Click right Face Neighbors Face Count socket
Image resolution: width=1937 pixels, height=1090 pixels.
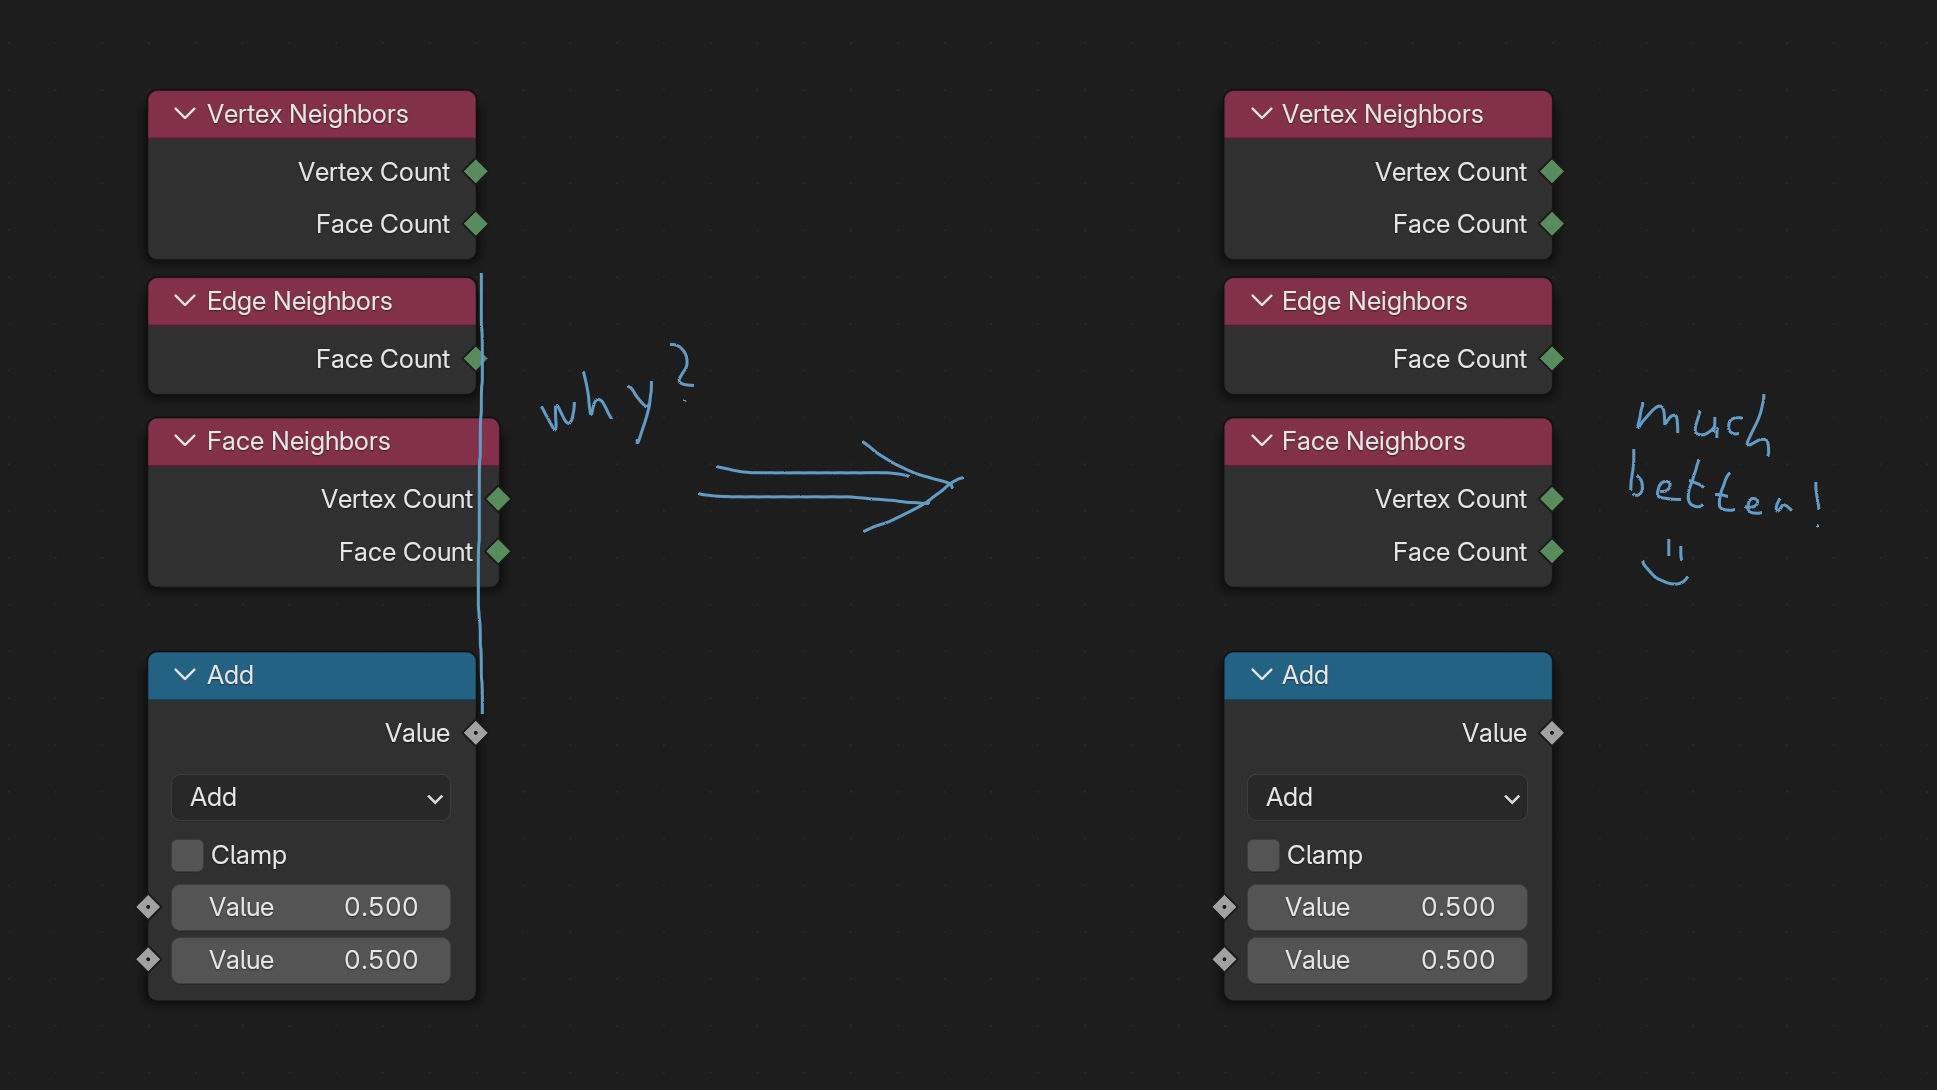click(1552, 551)
